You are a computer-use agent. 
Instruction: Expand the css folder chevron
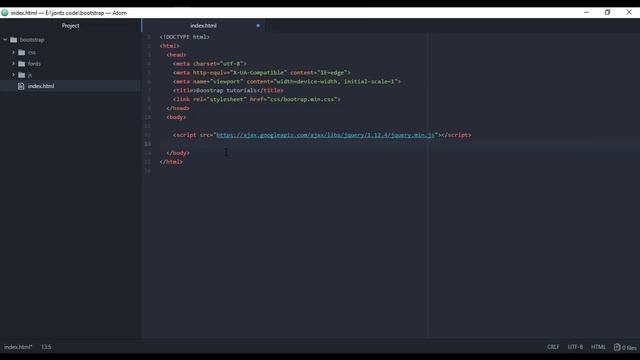(x=13, y=52)
